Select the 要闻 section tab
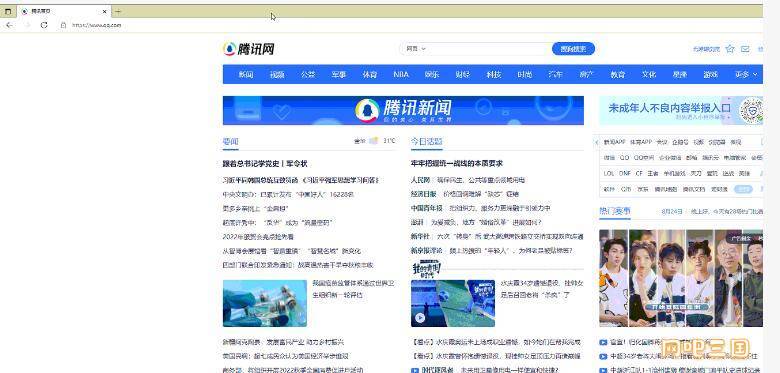Screen dimensions: 780x373 pyautogui.click(x=230, y=141)
